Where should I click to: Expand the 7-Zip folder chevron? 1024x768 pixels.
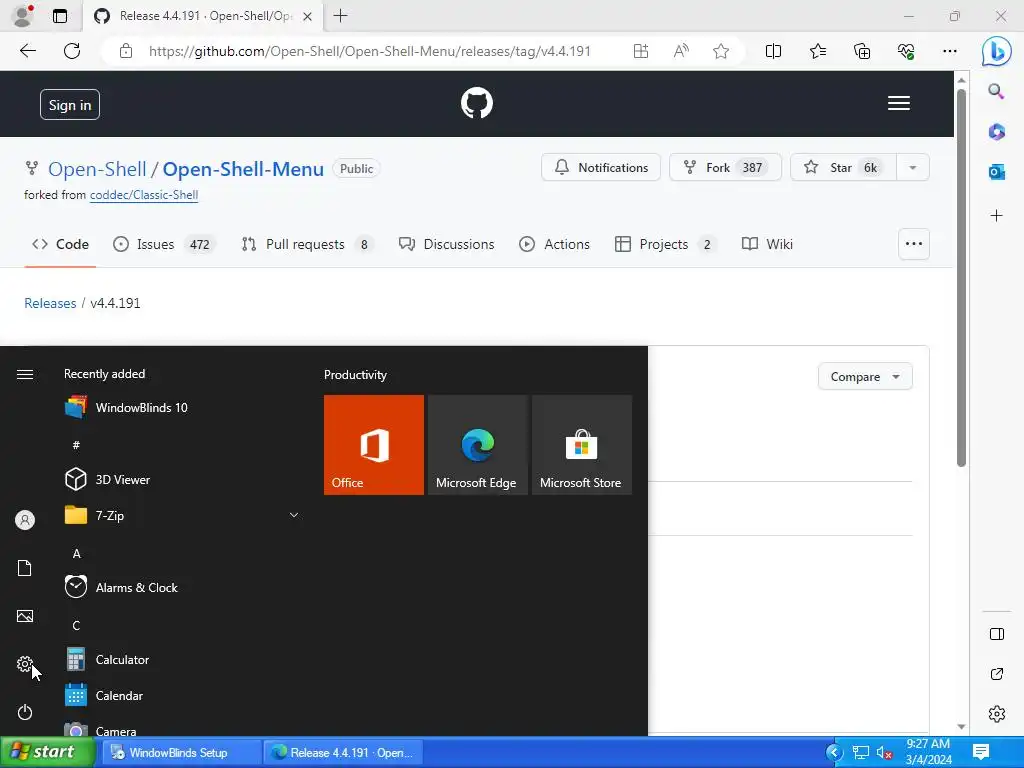[294, 515]
